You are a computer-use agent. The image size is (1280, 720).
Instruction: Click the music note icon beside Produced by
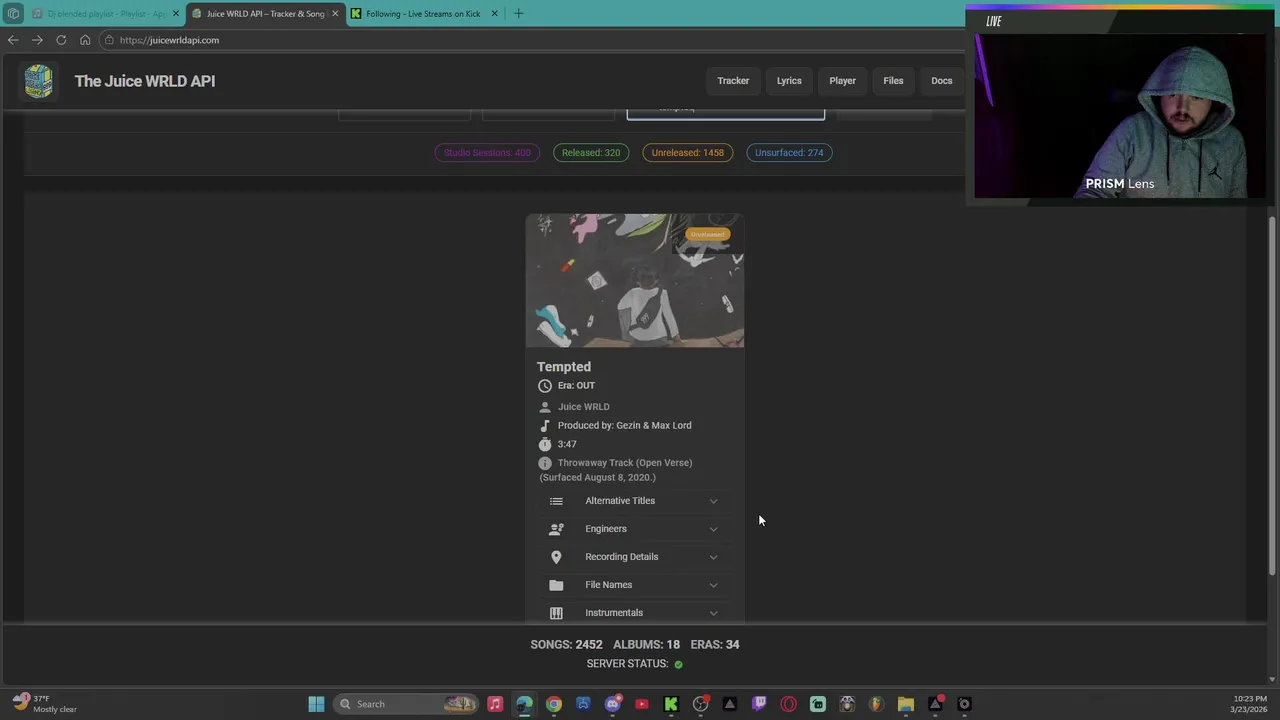pyautogui.click(x=545, y=426)
